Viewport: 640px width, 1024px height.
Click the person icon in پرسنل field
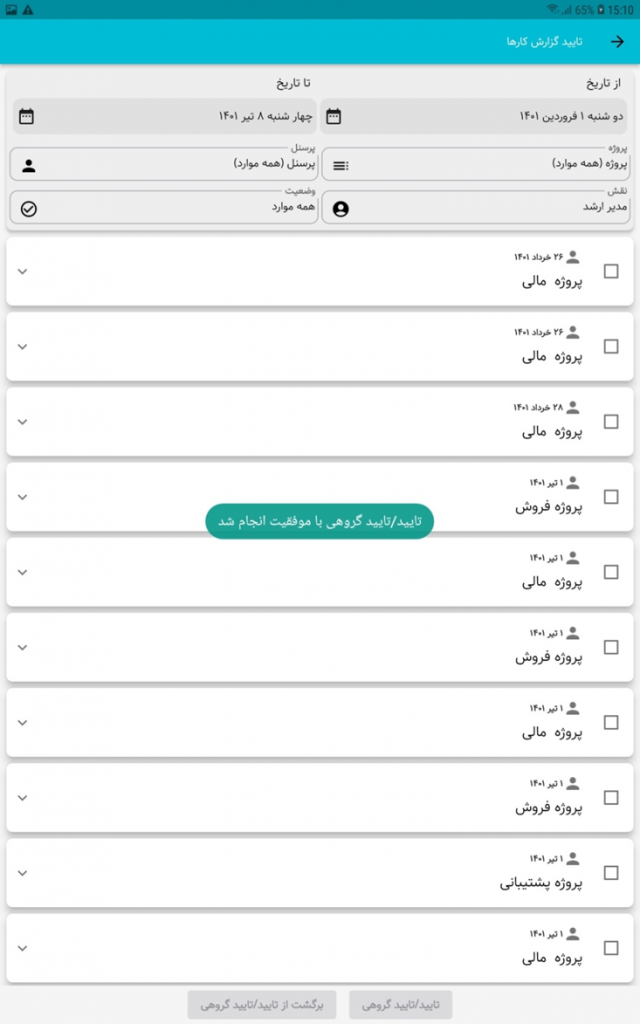[29, 166]
